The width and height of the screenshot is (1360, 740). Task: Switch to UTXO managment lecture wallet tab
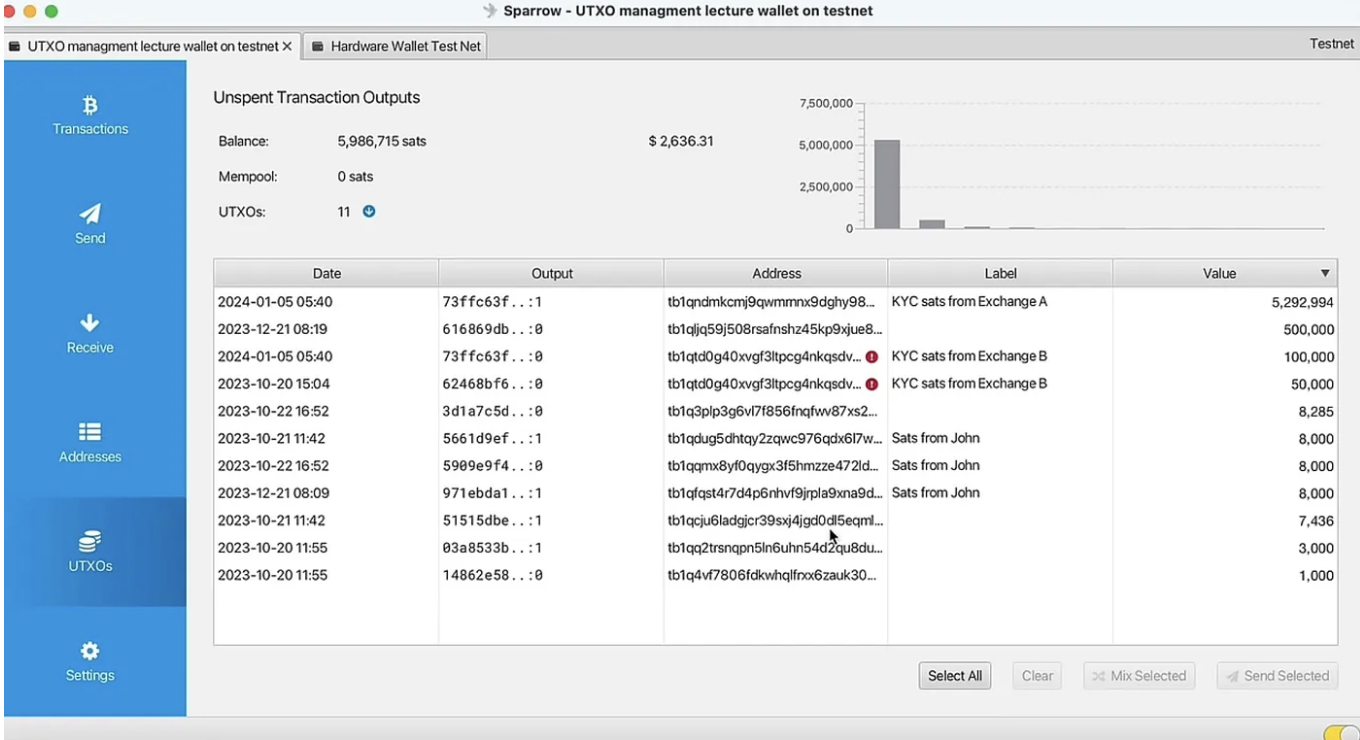pyautogui.click(x=152, y=46)
